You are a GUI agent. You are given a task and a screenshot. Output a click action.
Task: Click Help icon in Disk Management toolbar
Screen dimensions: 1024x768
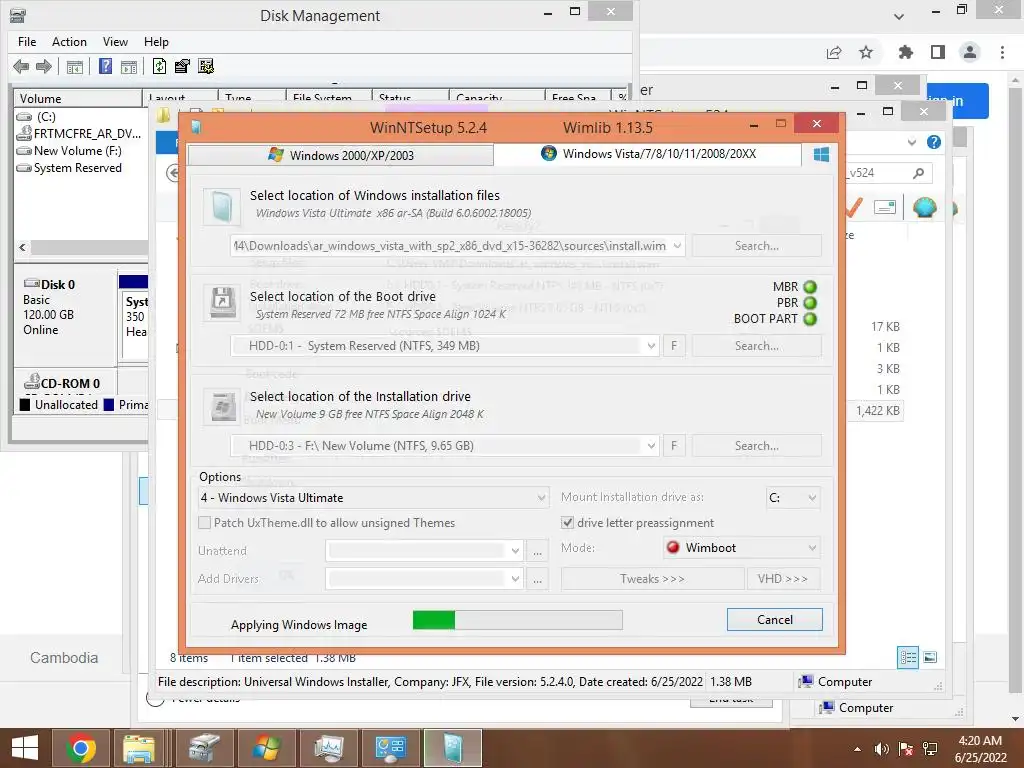[105, 66]
